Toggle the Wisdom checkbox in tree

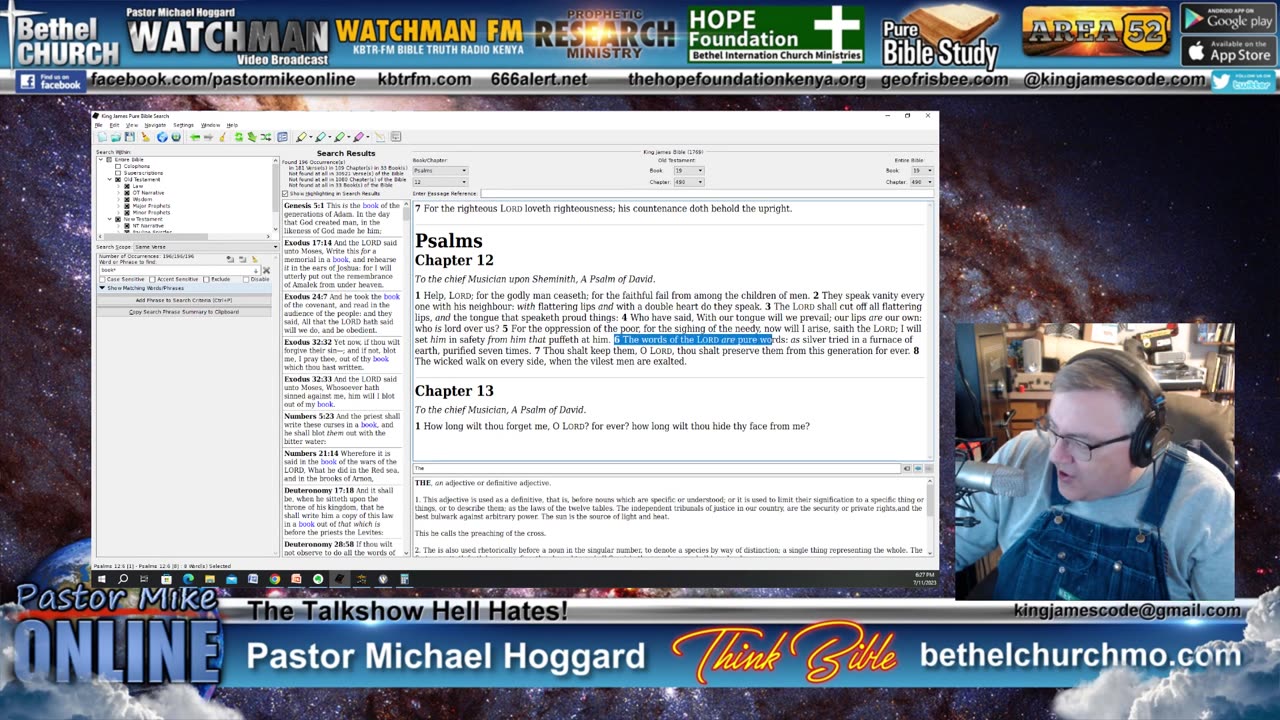[127, 199]
